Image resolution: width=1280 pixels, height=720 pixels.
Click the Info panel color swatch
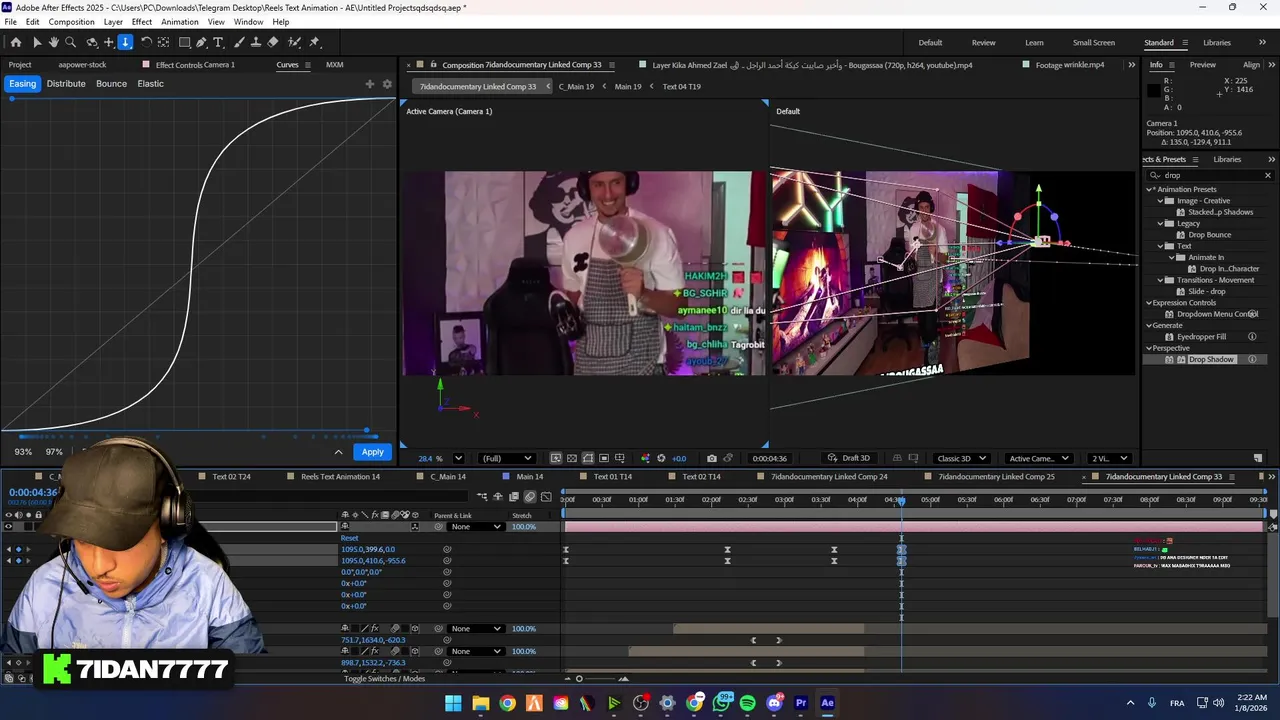tap(1154, 91)
